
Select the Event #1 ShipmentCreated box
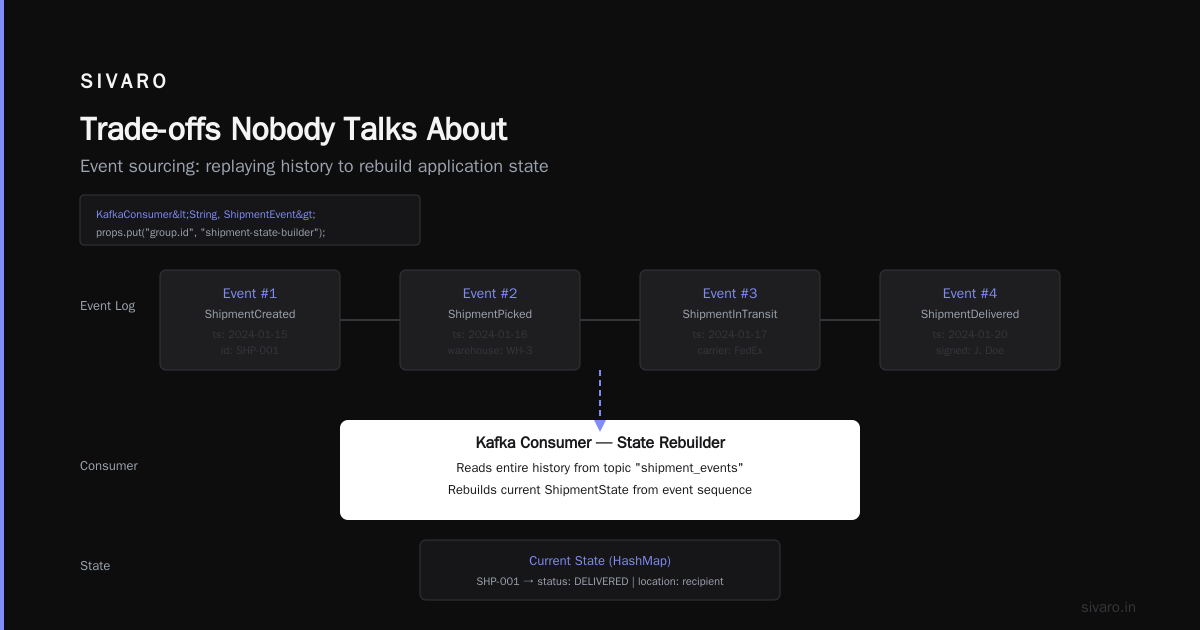pos(250,320)
